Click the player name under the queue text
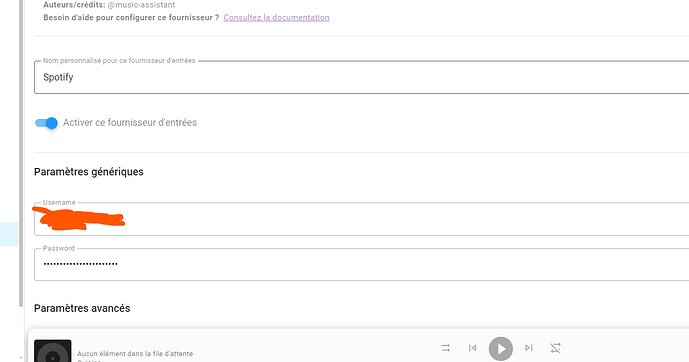This screenshot has width=689, height=362. (x=89, y=361)
